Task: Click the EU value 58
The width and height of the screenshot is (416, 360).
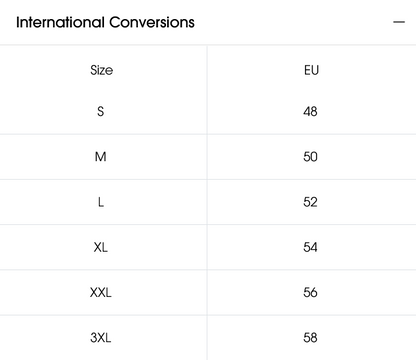Action: coord(310,338)
